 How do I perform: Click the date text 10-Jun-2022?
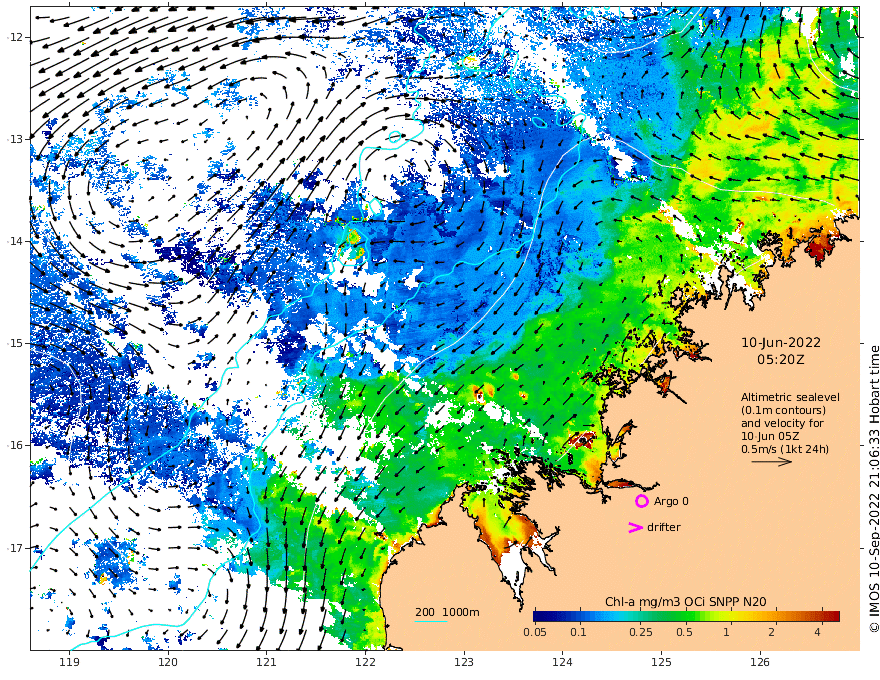781,342
